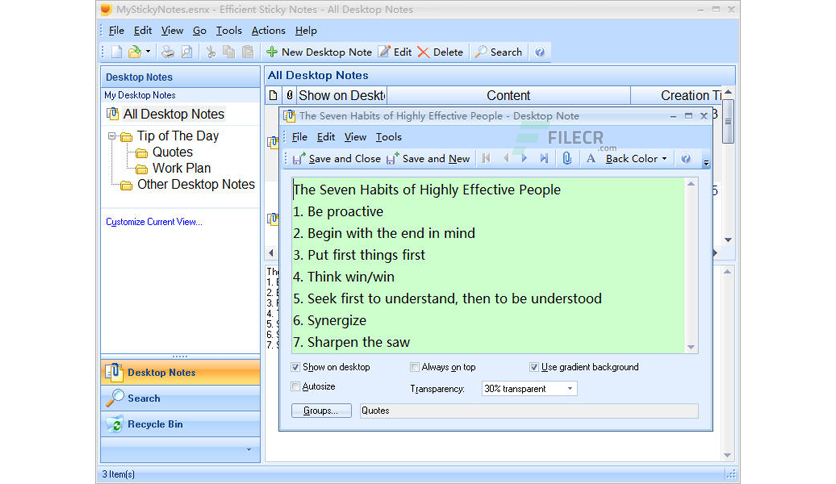The height and width of the screenshot is (484, 836).
Task: Switch to Search navigation pane
Action: click(x=180, y=398)
